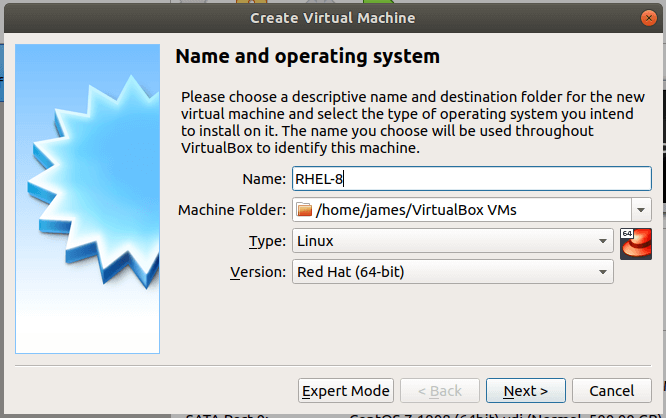Focus the Name field containing RHEL-8

coord(471,179)
